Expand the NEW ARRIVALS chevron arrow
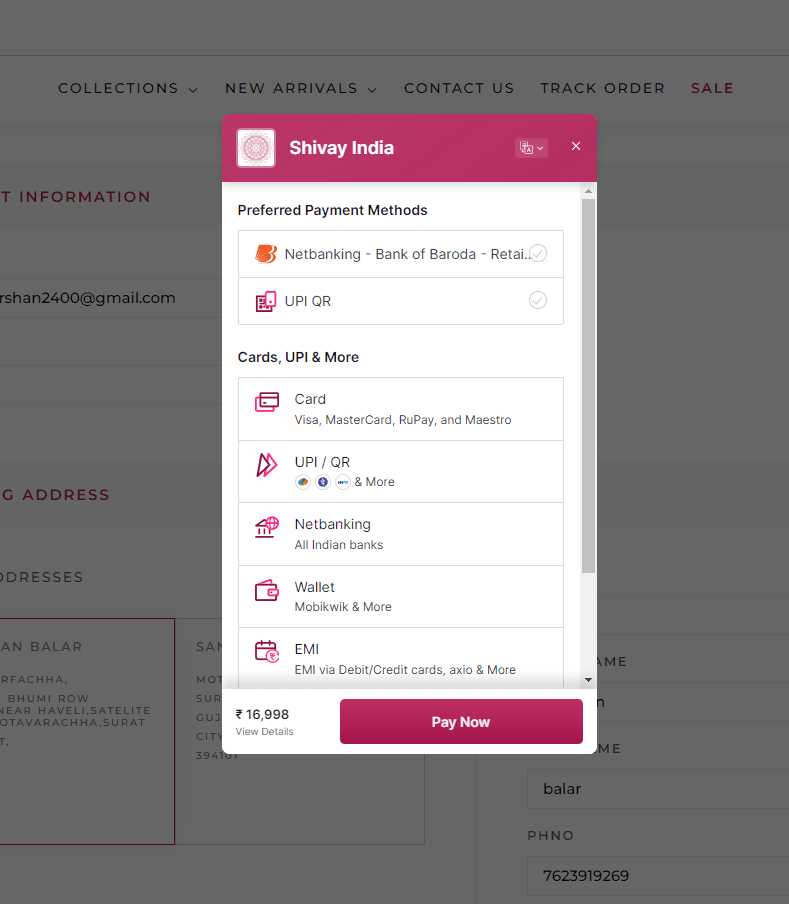 click(x=372, y=90)
